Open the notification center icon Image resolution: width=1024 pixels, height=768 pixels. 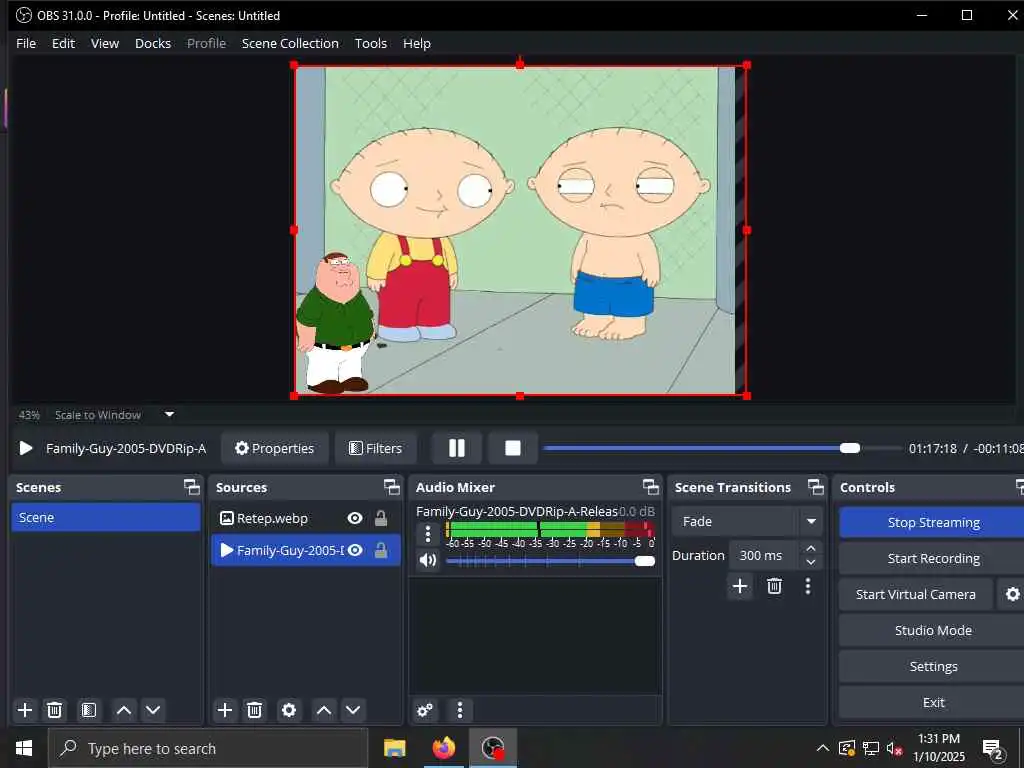993,750
